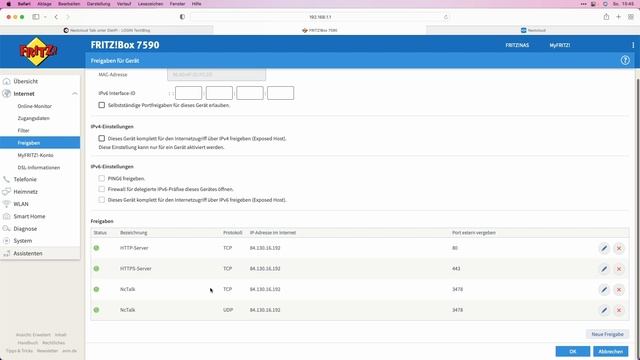640x360 pixels.
Task: Click the green status dot of HTTPS-Server
Action: (96, 269)
